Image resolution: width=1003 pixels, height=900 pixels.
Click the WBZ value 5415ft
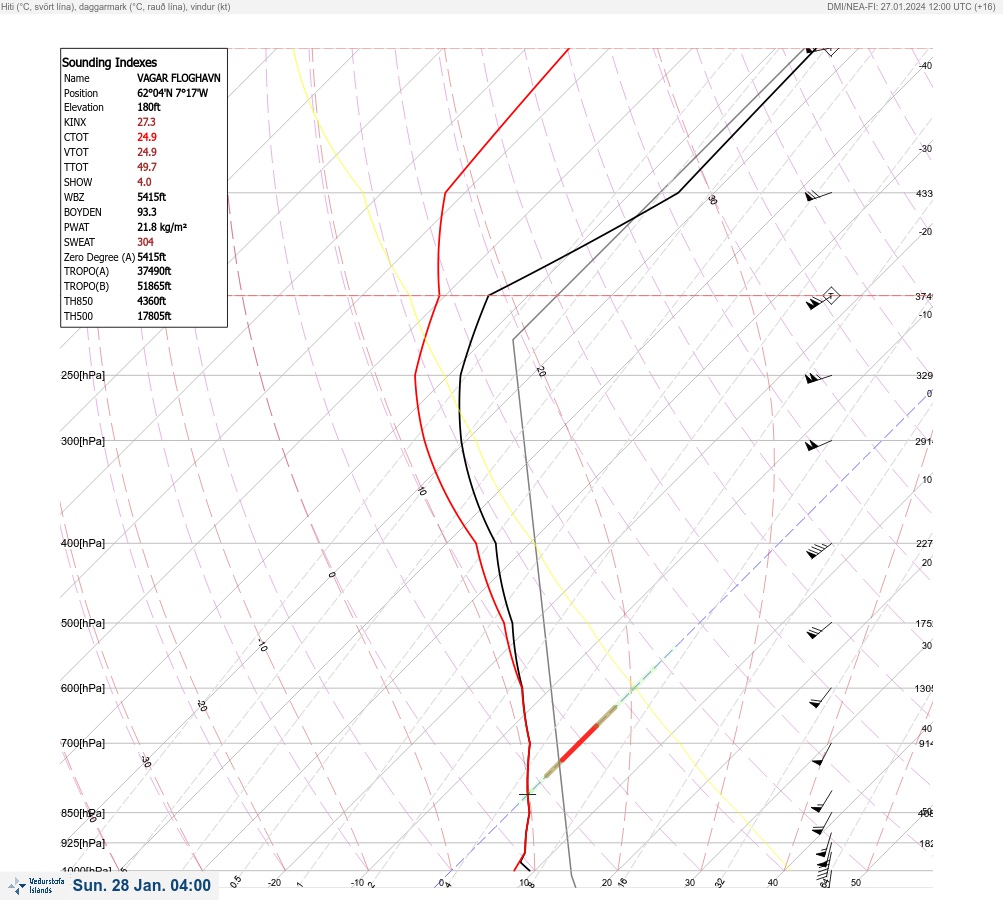click(151, 197)
